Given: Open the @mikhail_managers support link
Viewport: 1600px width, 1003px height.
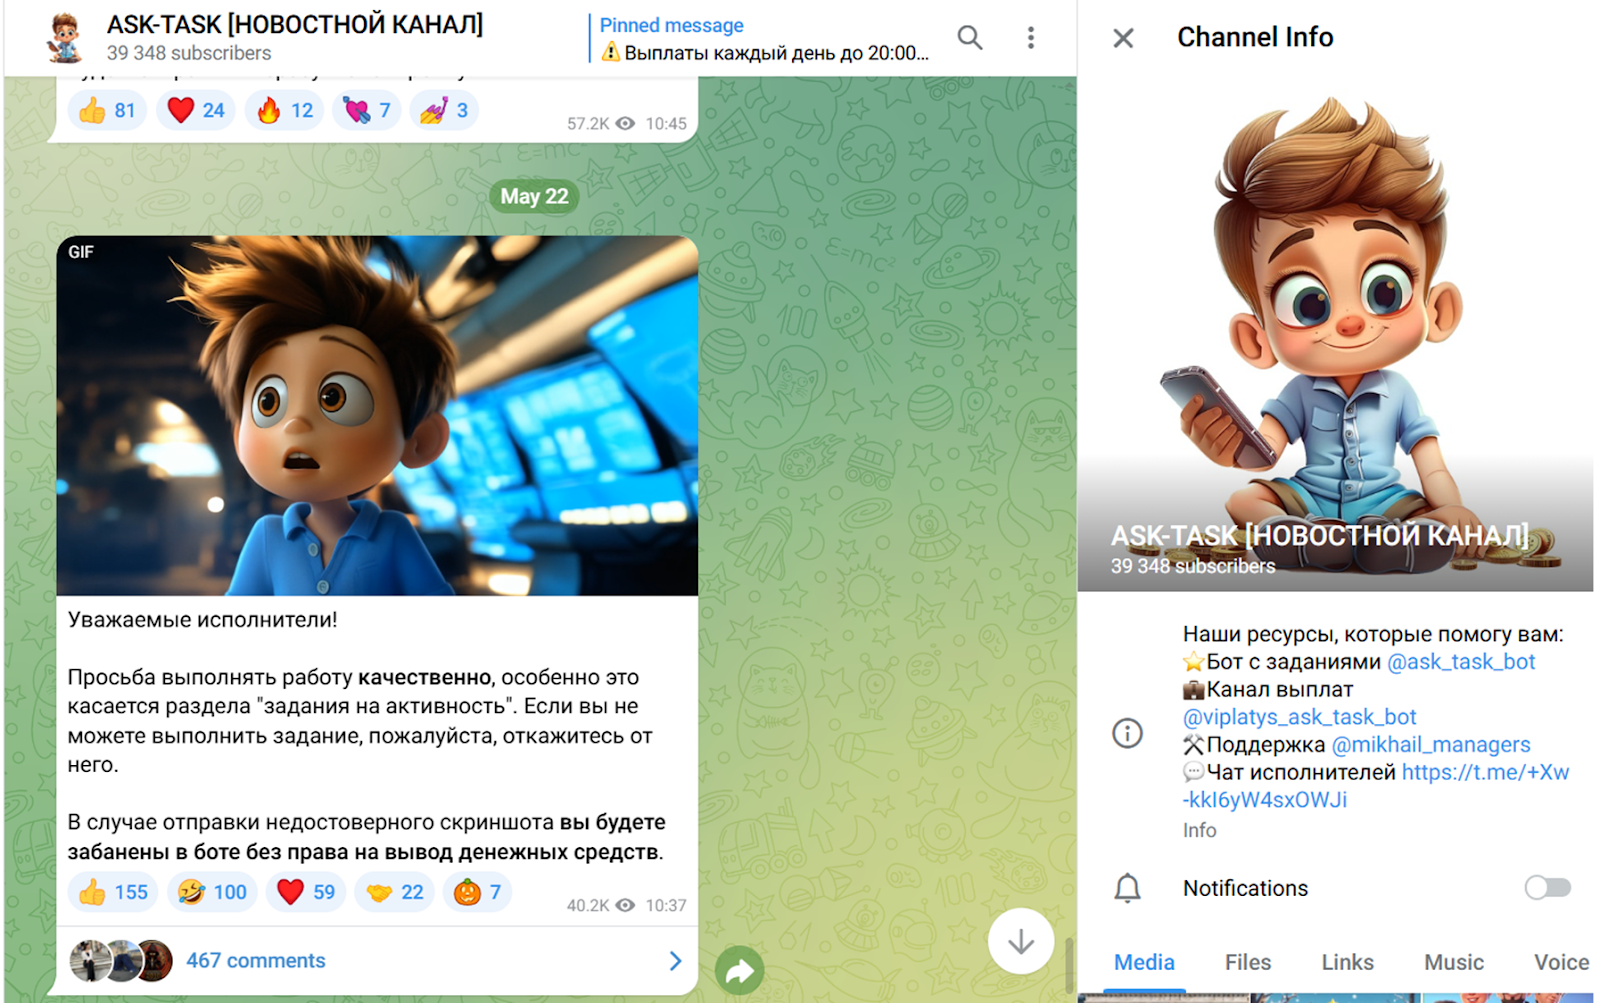Looking at the screenshot, I should 1431,745.
